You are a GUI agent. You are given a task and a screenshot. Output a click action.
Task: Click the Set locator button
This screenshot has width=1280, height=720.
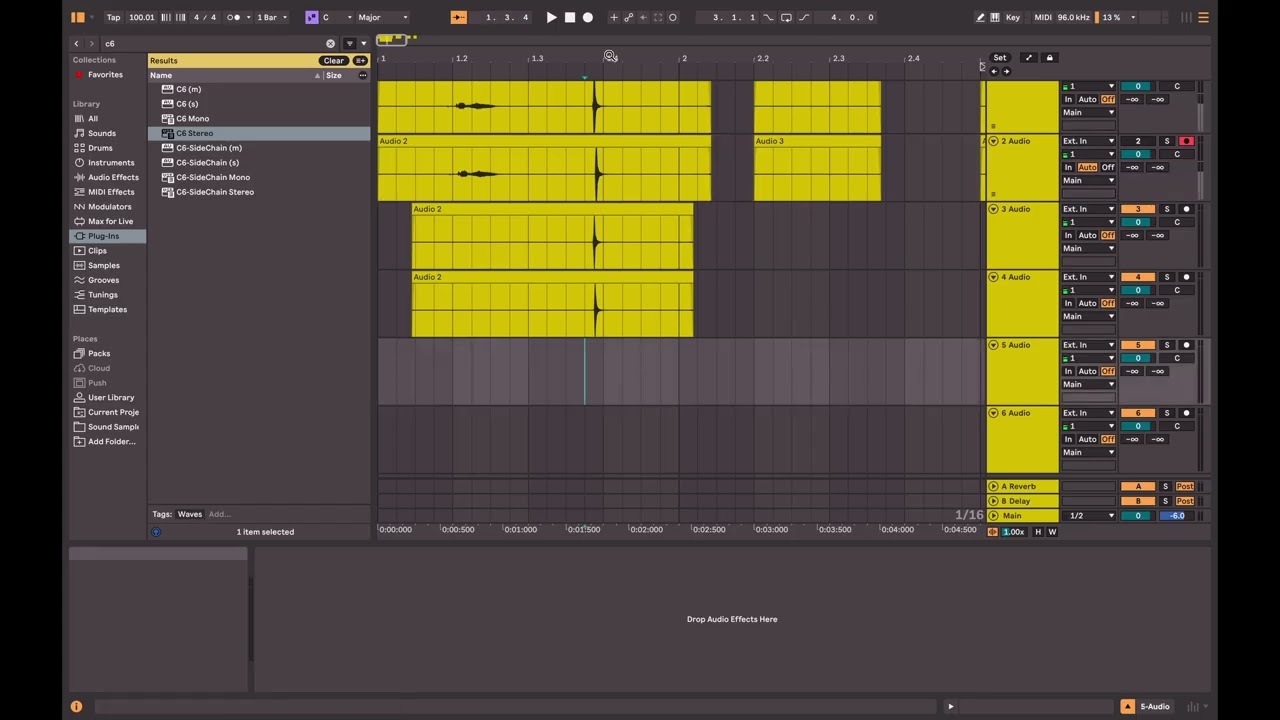(x=999, y=58)
